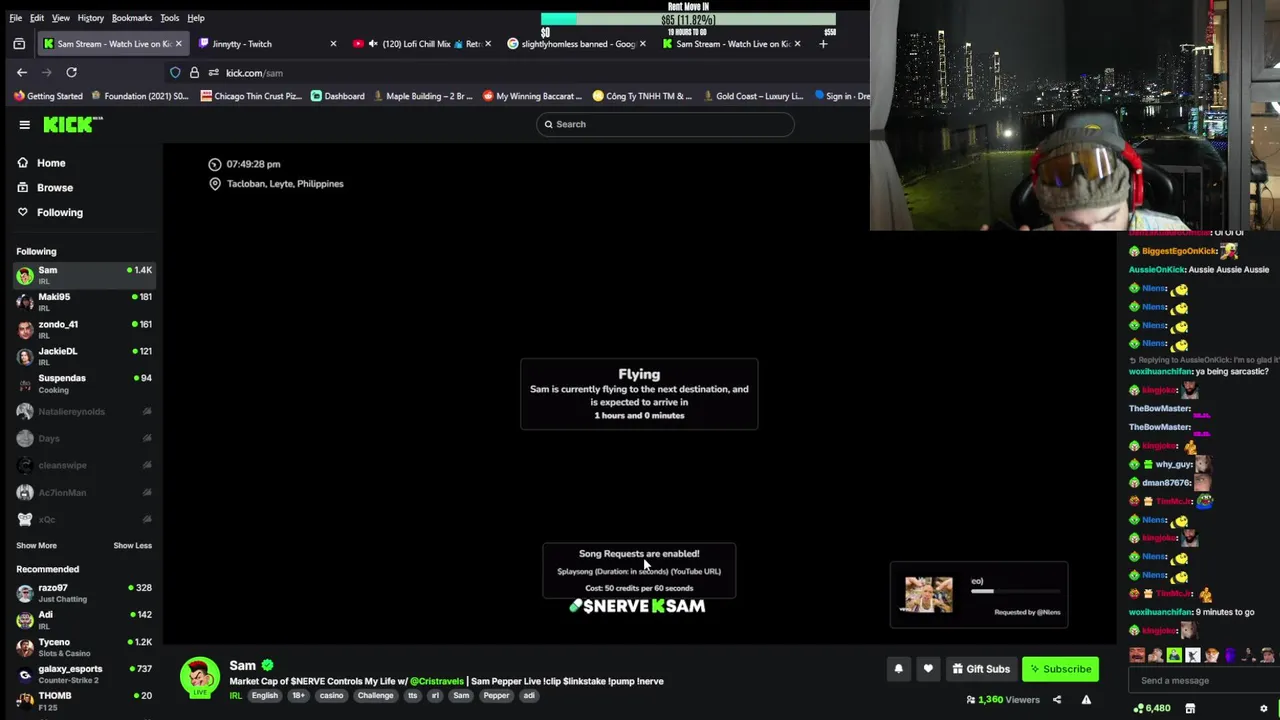Report stream with warning triangle icon
Viewport: 1280px width, 720px height.
coord(1086,700)
